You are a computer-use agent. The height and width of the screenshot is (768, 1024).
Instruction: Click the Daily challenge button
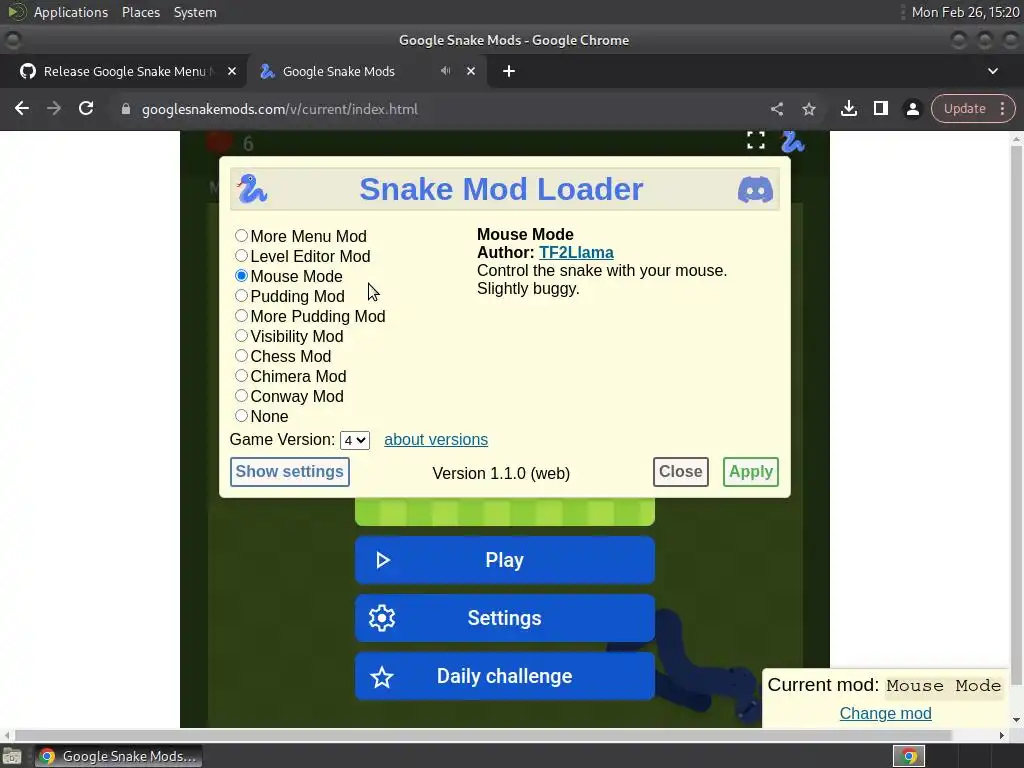point(505,677)
